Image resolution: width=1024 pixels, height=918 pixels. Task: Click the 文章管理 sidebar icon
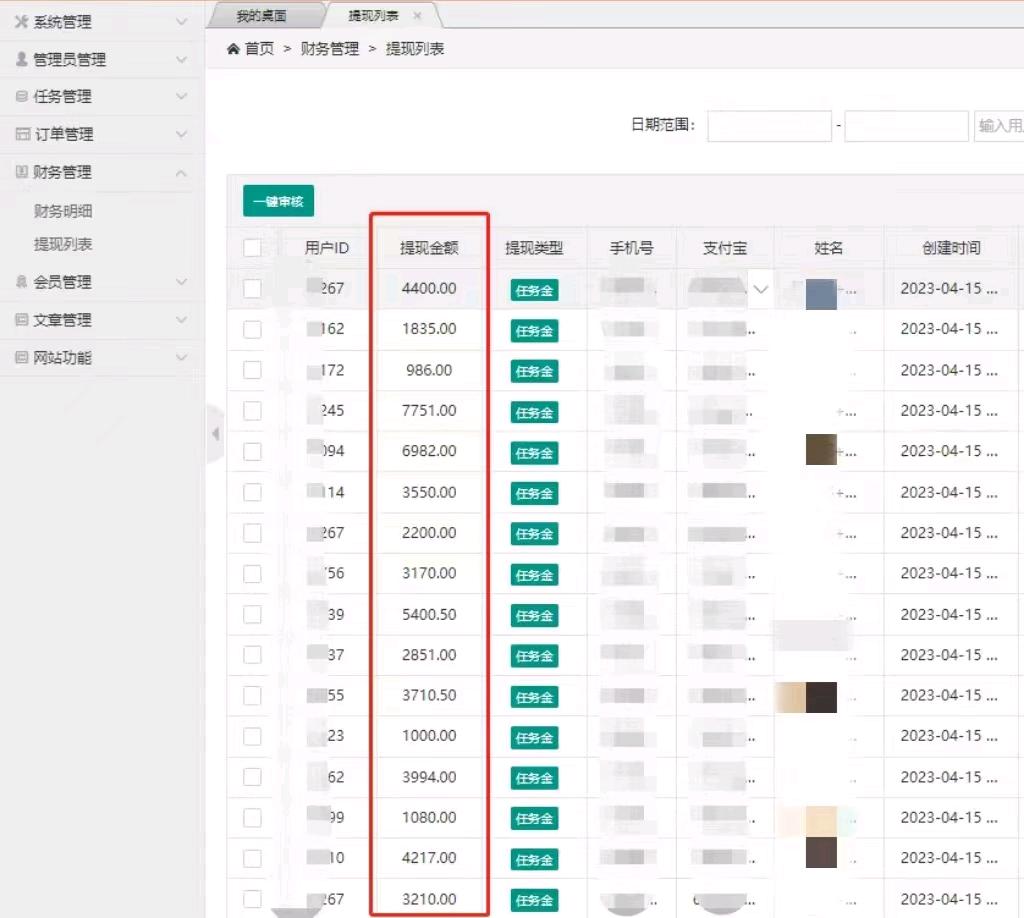(x=21, y=320)
